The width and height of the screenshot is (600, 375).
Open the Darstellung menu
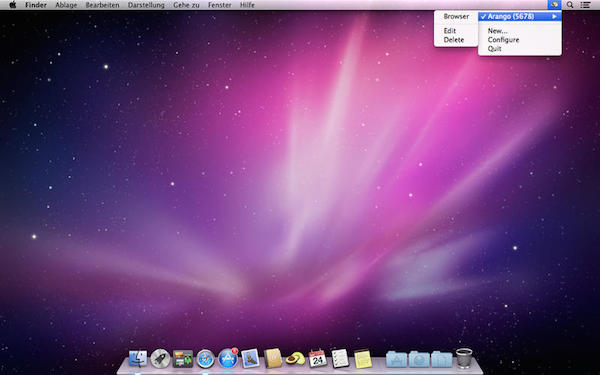[x=146, y=5]
